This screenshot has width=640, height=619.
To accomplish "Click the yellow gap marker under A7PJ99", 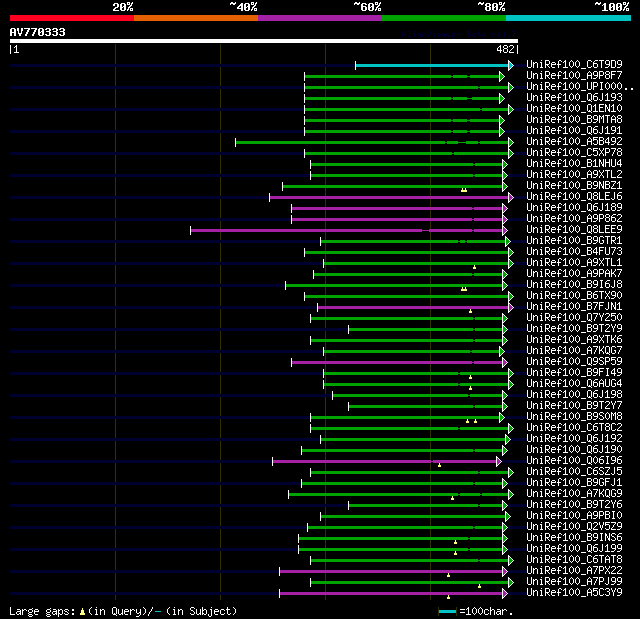I will (x=480, y=586).
